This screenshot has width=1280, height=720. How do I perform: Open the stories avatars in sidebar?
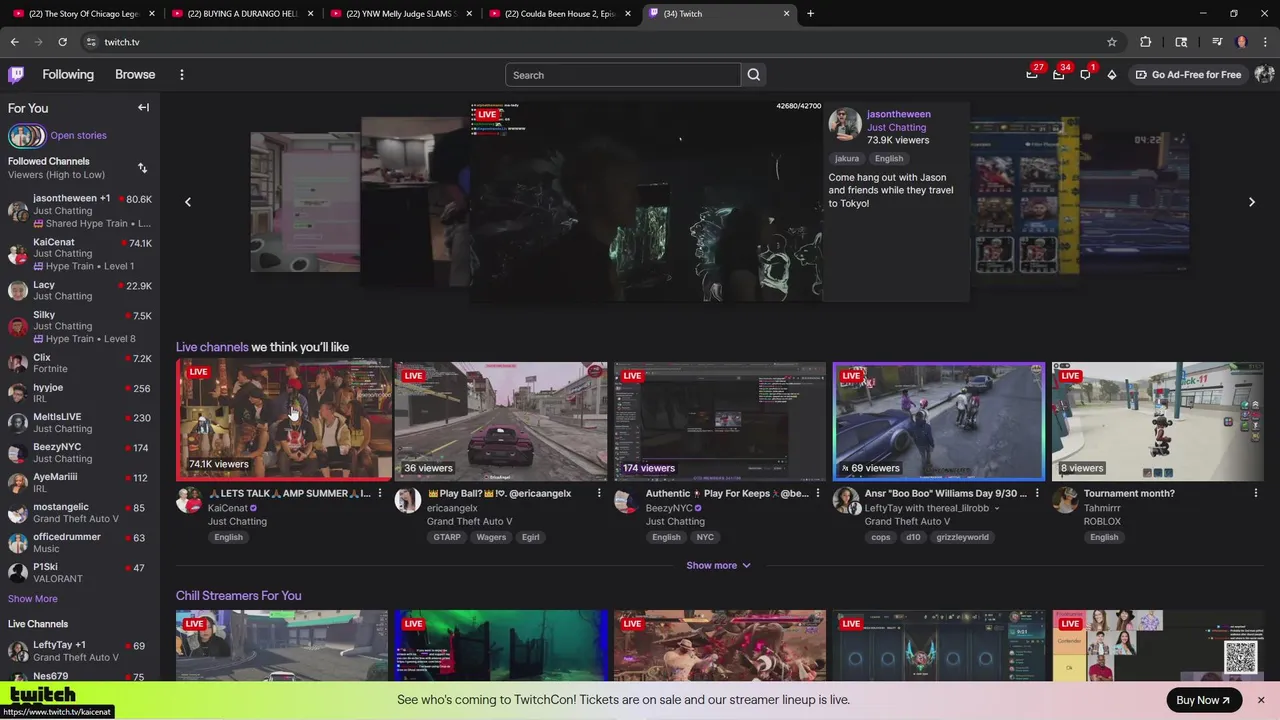(x=27, y=135)
